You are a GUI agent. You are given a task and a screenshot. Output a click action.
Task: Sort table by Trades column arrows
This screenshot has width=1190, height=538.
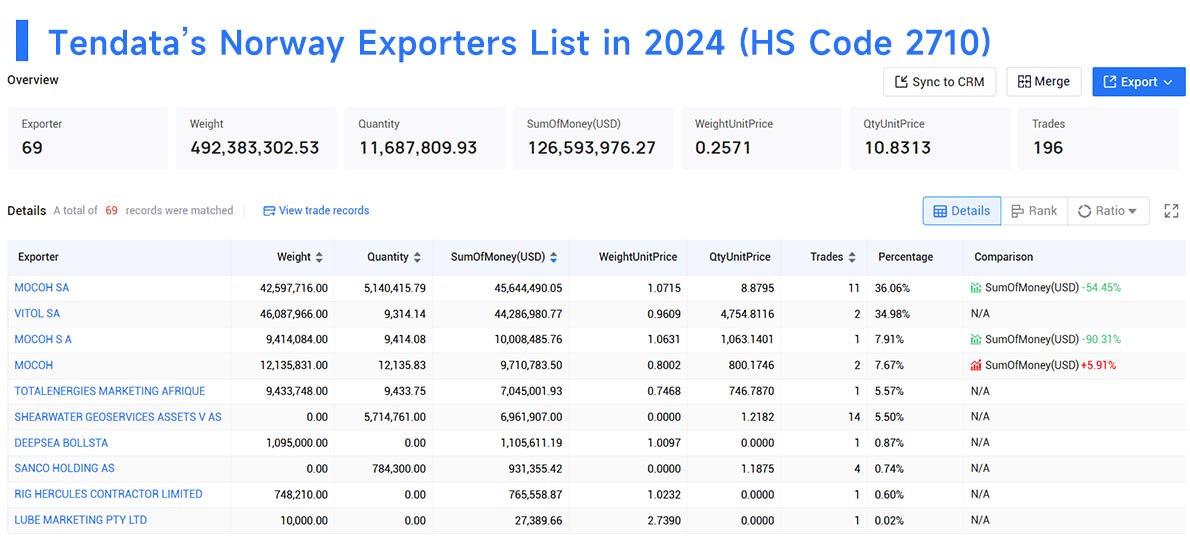point(852,257)
